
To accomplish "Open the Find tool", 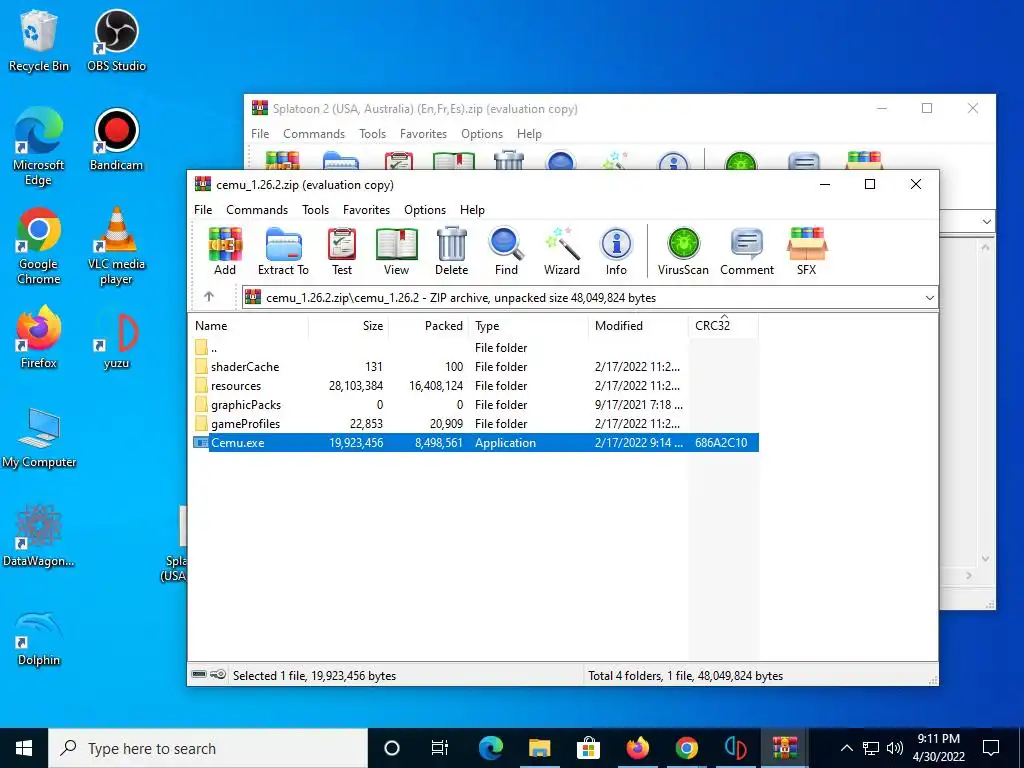I will coord(506,251).
